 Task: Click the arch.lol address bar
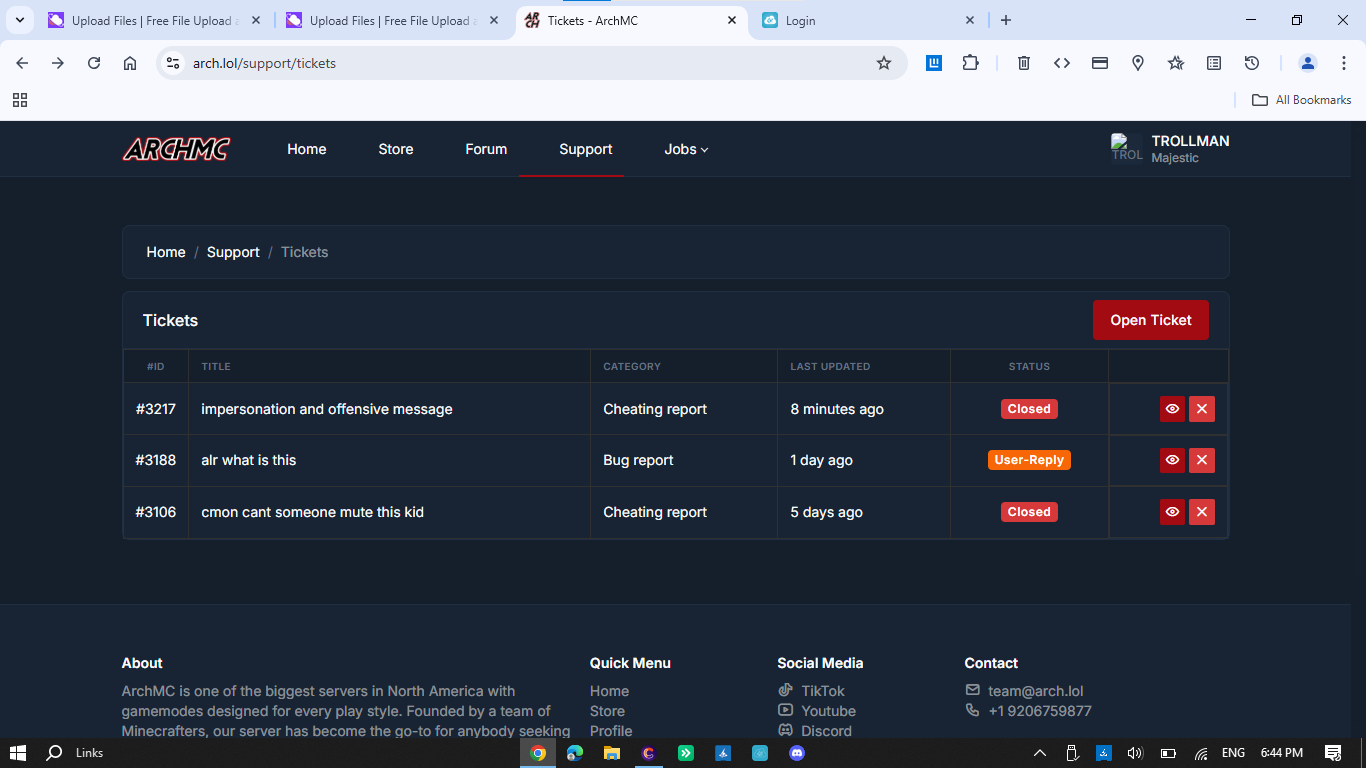click(x=530, y=63)
